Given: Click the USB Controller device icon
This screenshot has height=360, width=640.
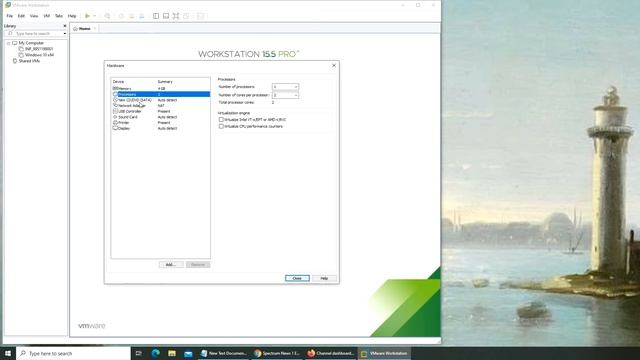Looking at the screenshot, I should tap(115, 111).
